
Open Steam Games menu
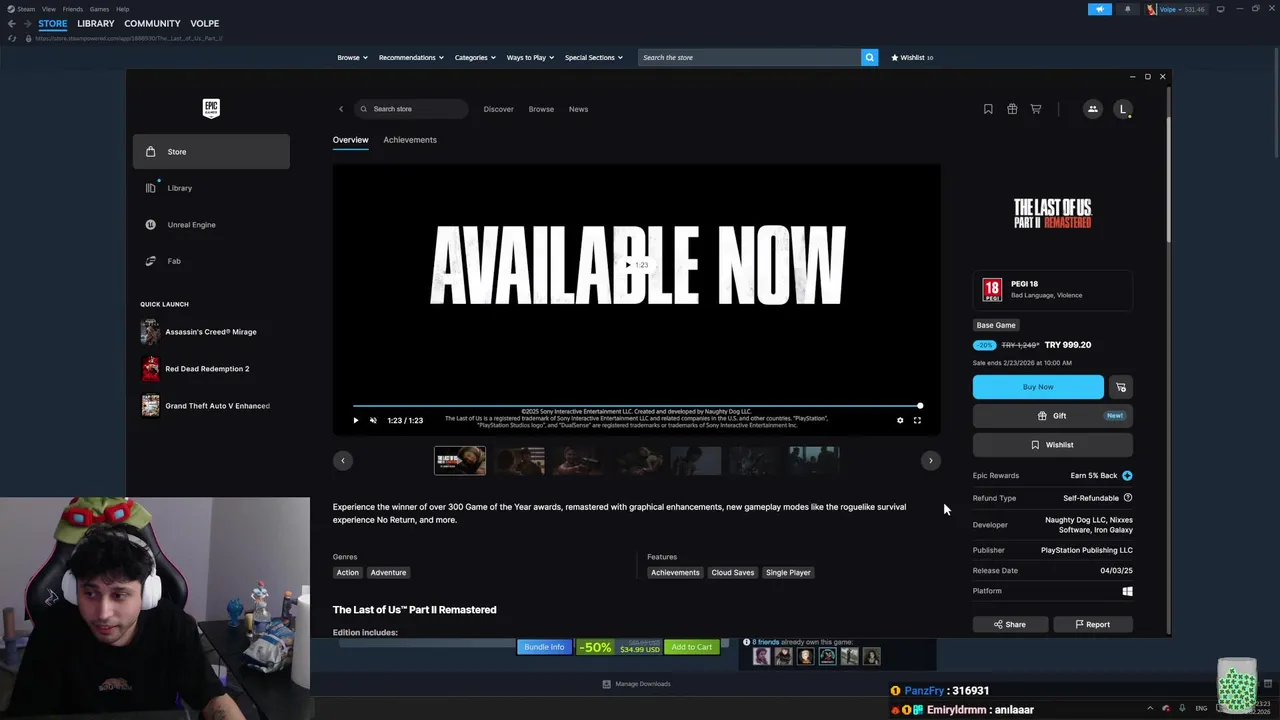click(99, 9)
